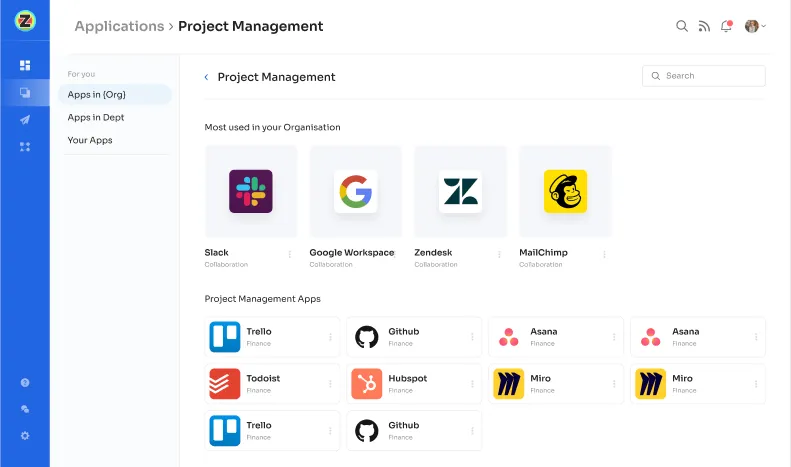The height and width of the screenshot is (467, 791).
Task: Open the Zendesk app thumbnail
Action: tap(461, 191)
